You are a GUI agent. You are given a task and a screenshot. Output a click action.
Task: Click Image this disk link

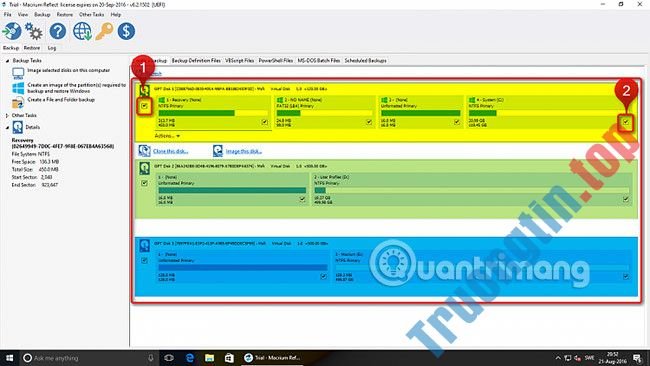244,151
